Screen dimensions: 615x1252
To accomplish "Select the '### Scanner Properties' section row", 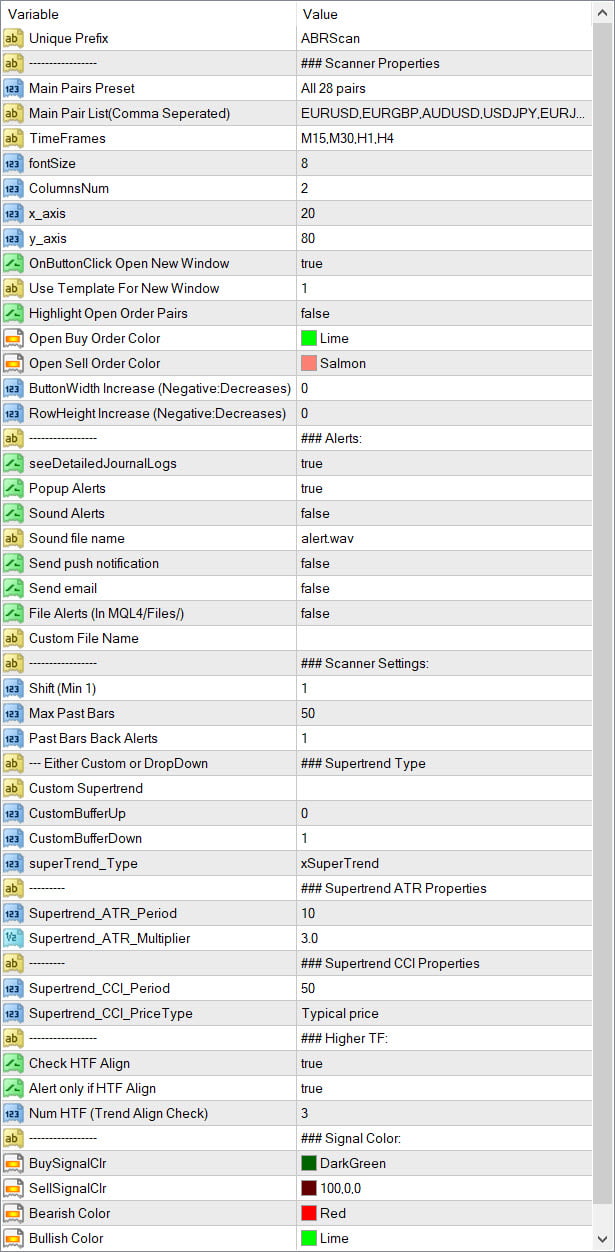I will pyautogui.click(x=296, y=63).
